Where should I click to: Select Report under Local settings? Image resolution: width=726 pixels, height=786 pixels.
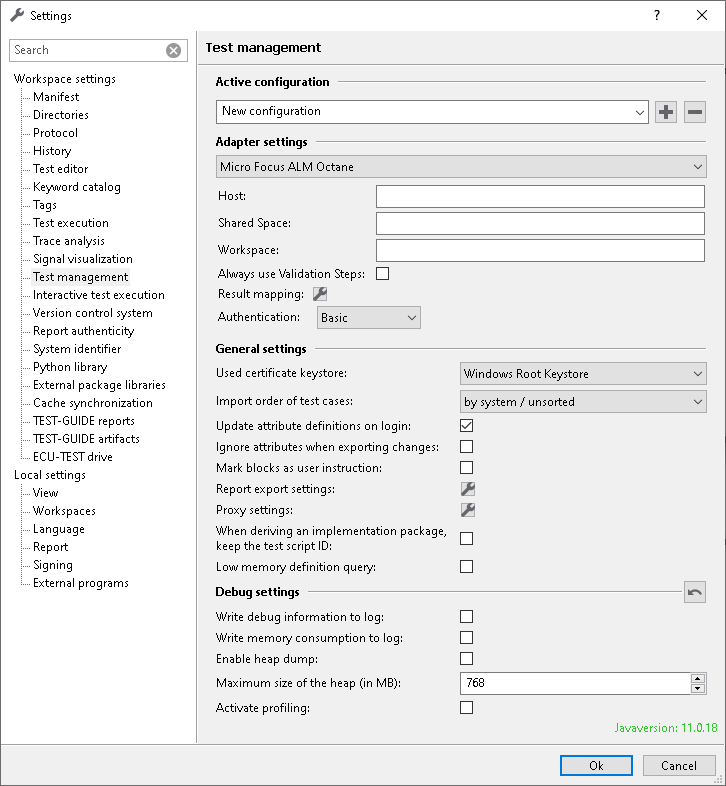51,547
